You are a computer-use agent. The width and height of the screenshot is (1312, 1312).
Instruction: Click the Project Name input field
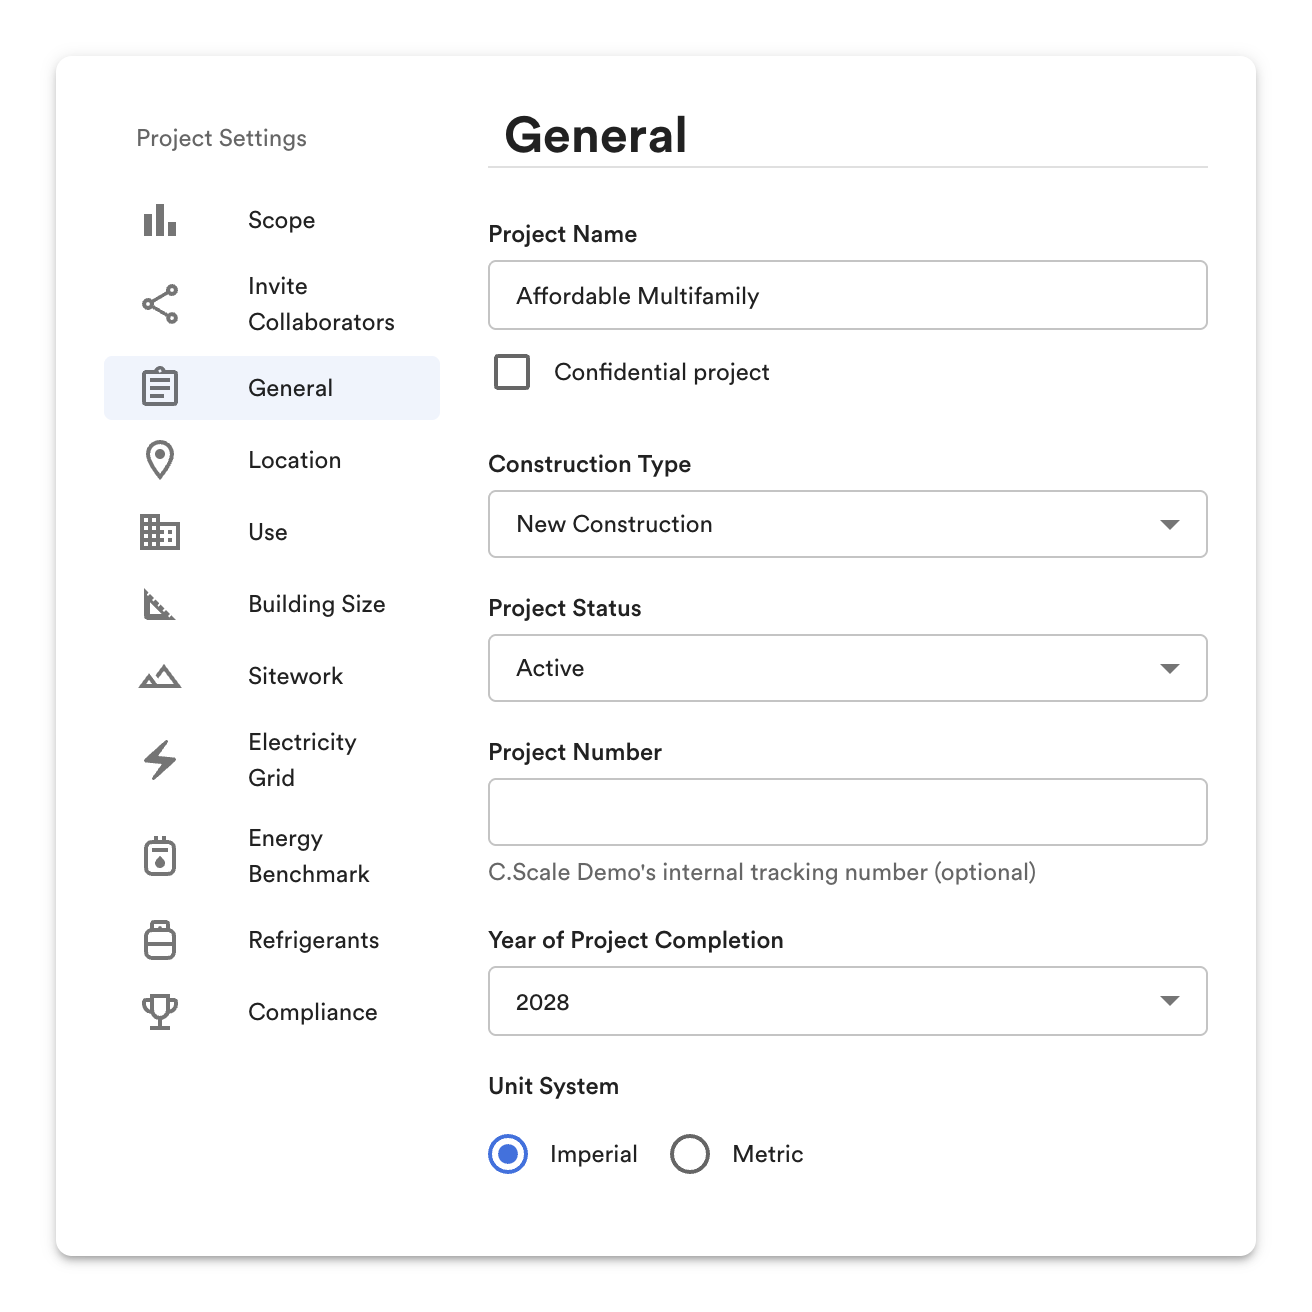[848, 295]
